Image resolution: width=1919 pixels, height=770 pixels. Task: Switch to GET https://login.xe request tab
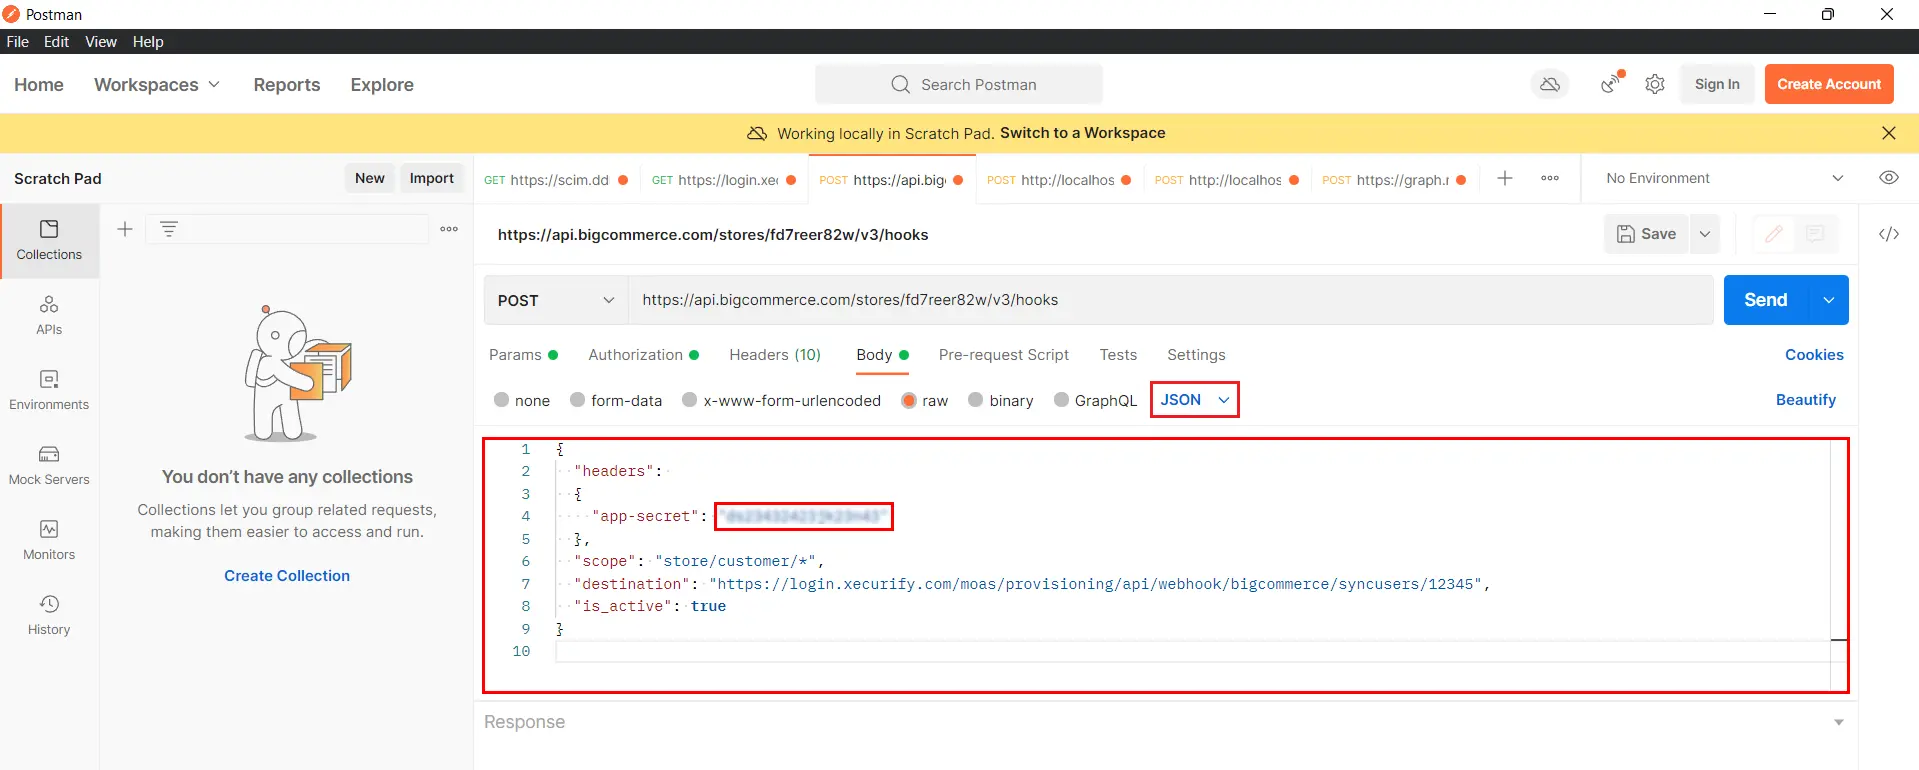tap(723, 180)
